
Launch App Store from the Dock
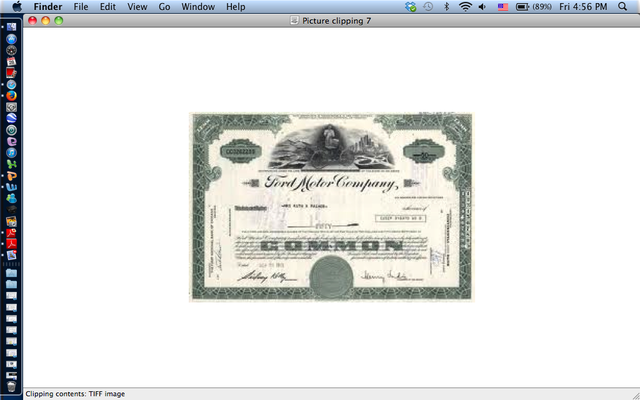pyautogui.click(x=11, y=39)
